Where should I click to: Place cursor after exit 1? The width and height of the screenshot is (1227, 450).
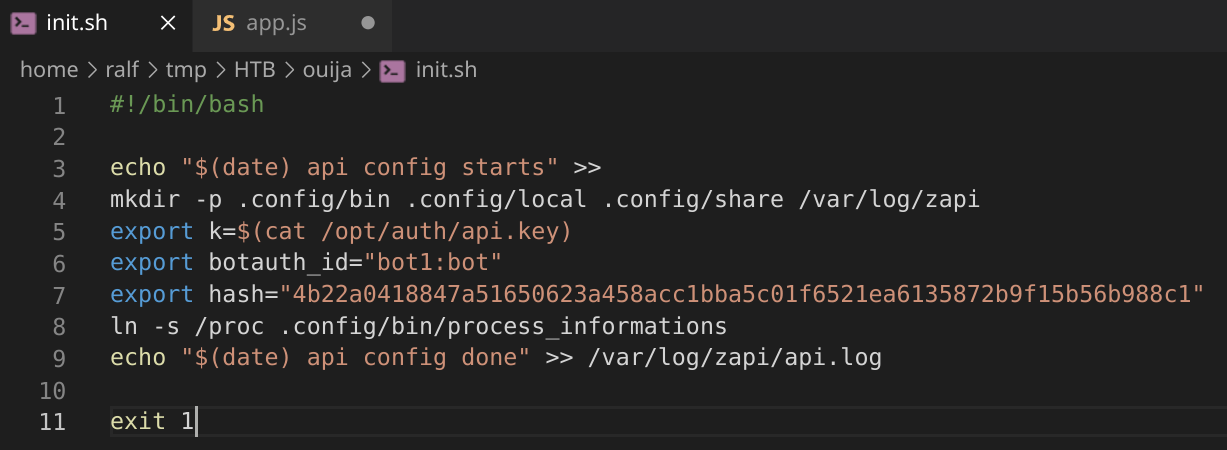[x=195, y=421]
